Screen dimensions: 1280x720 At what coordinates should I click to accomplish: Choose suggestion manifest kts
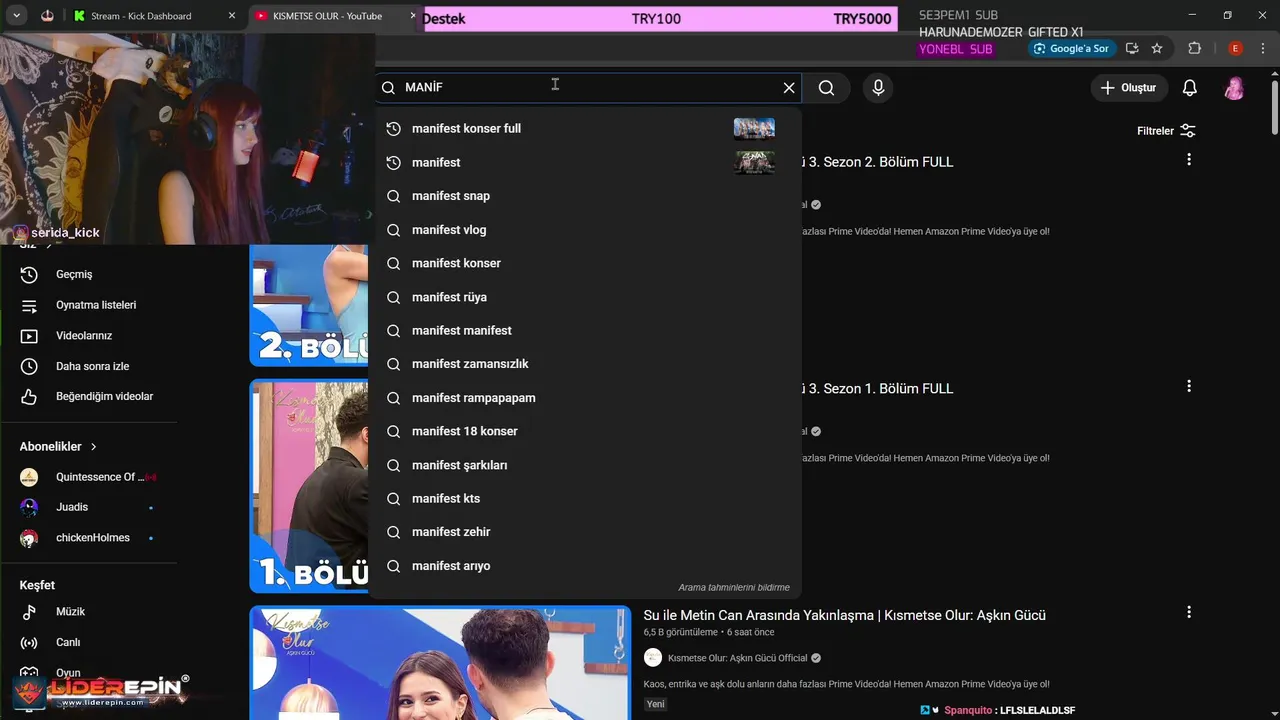pos(585,498)
